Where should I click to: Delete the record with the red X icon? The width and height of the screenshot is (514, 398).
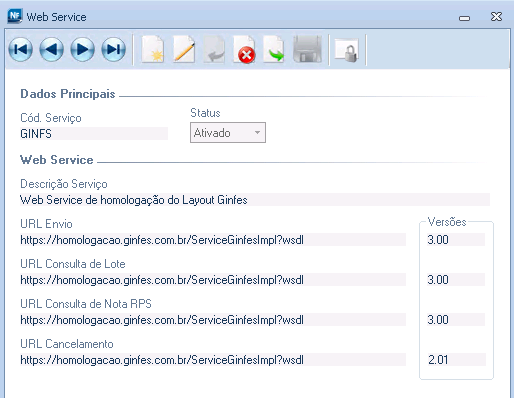tap(244, 49)
